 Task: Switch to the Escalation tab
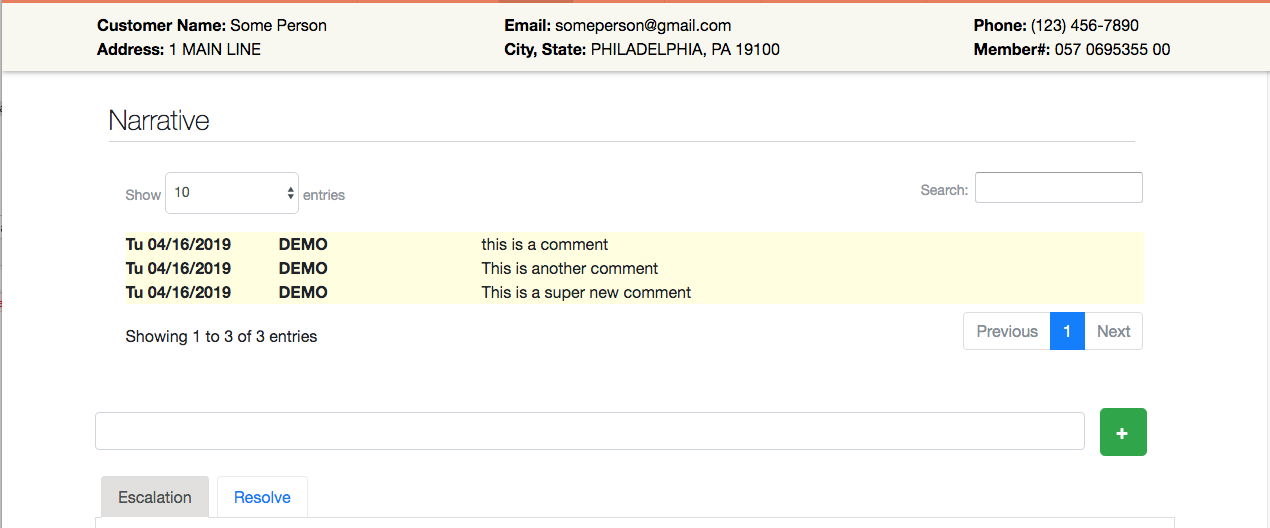(x=155, y=497)
